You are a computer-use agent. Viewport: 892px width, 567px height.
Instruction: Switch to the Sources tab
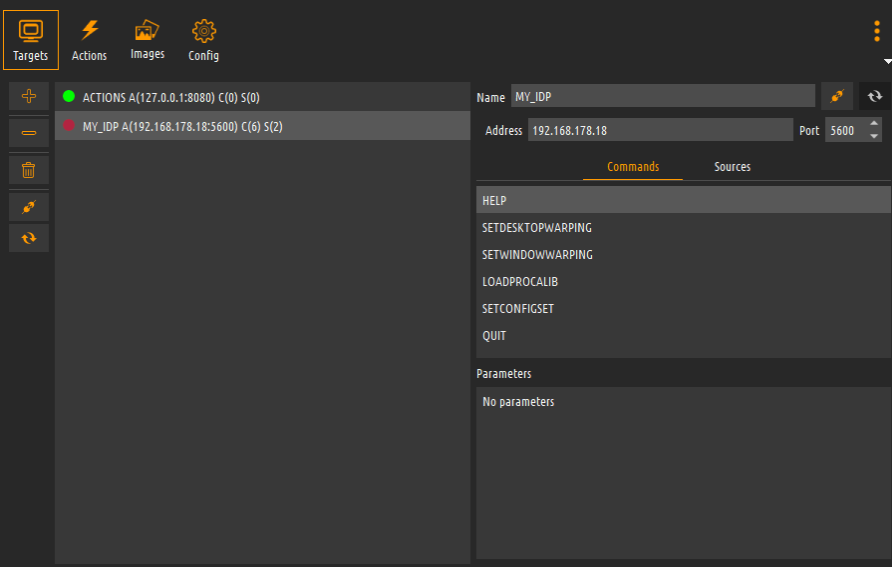click(x=732, y=167)
